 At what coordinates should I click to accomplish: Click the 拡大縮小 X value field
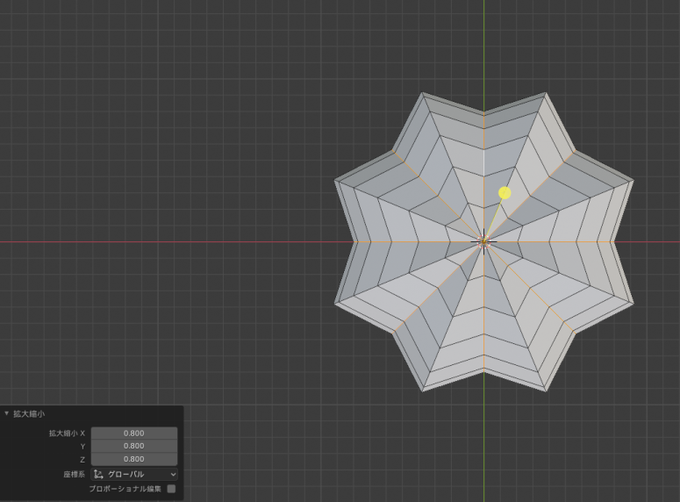[134, 433]
